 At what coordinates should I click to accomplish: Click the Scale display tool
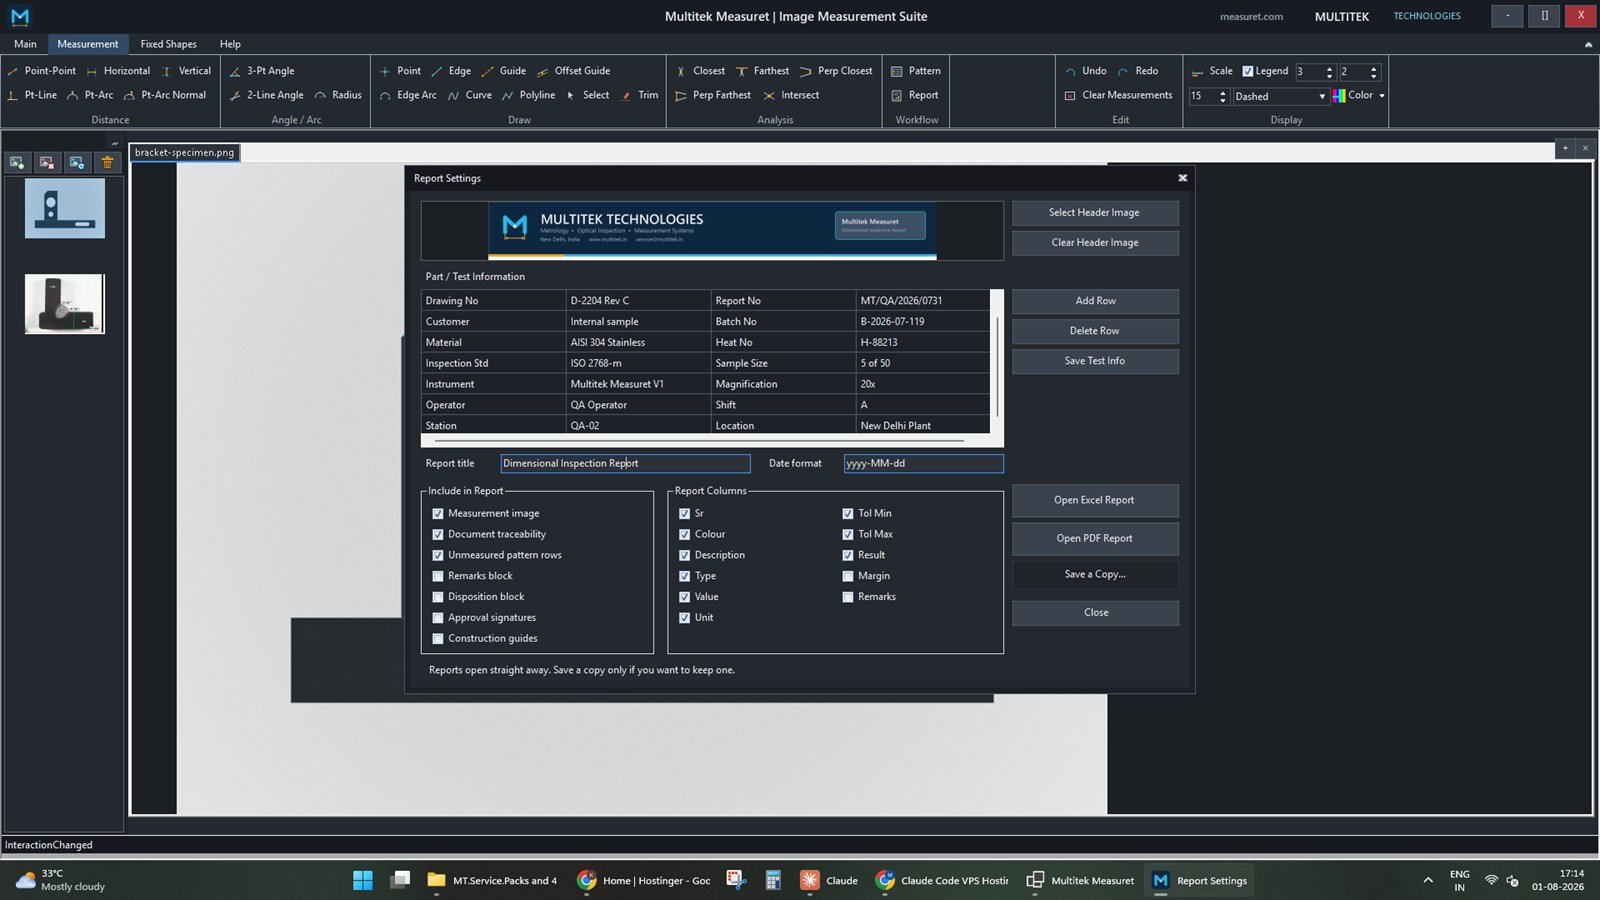click(1212, 71)
